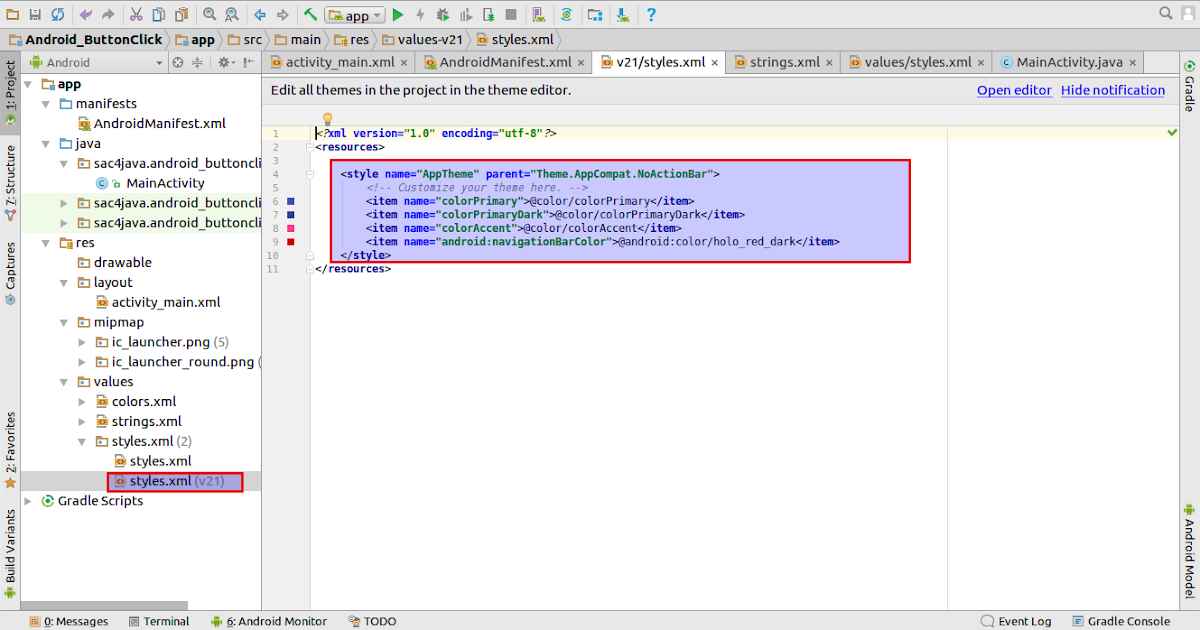Toggle the Build Variants tool window
Image resolution: width=1200 pixels, height=630 pixels.
(10, 554)
